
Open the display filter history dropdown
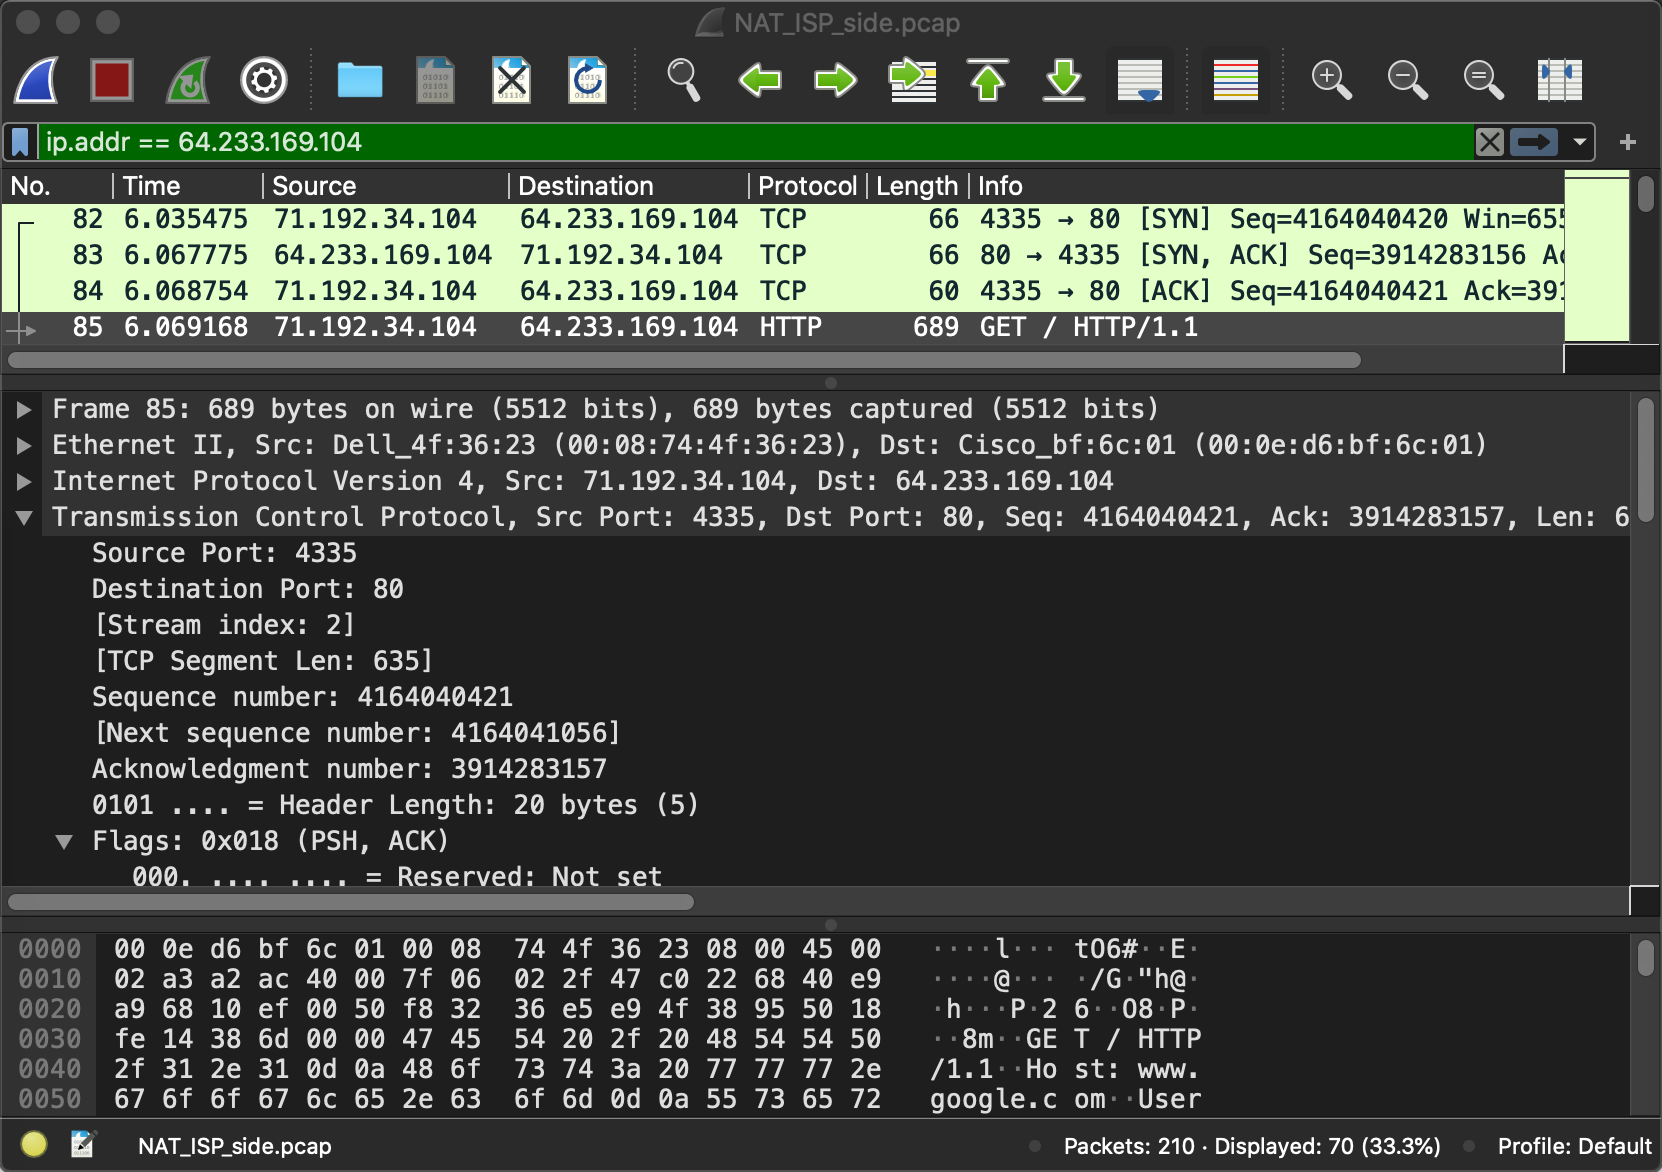pyautogui.click(x=1580, y=142)
